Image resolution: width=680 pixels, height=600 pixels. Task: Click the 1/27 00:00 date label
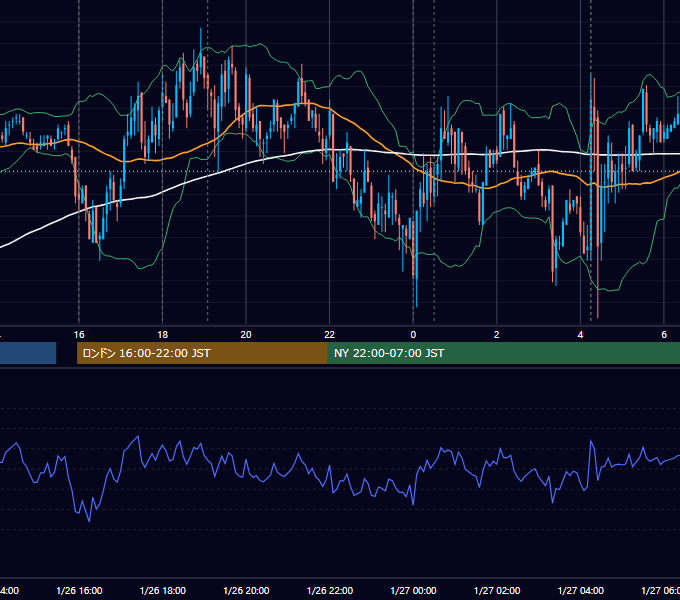[x=413, y=591]
